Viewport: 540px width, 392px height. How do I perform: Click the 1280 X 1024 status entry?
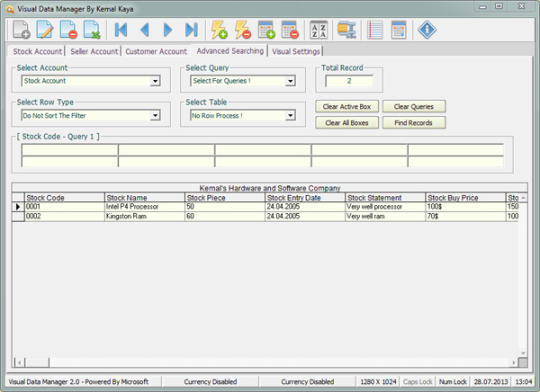coord(378,382)
